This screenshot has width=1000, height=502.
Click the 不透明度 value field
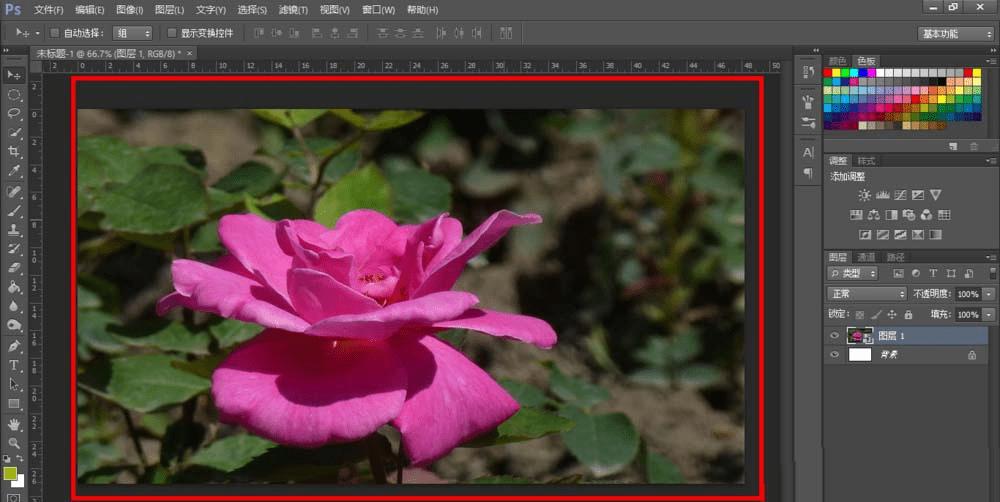coord(967,294)
